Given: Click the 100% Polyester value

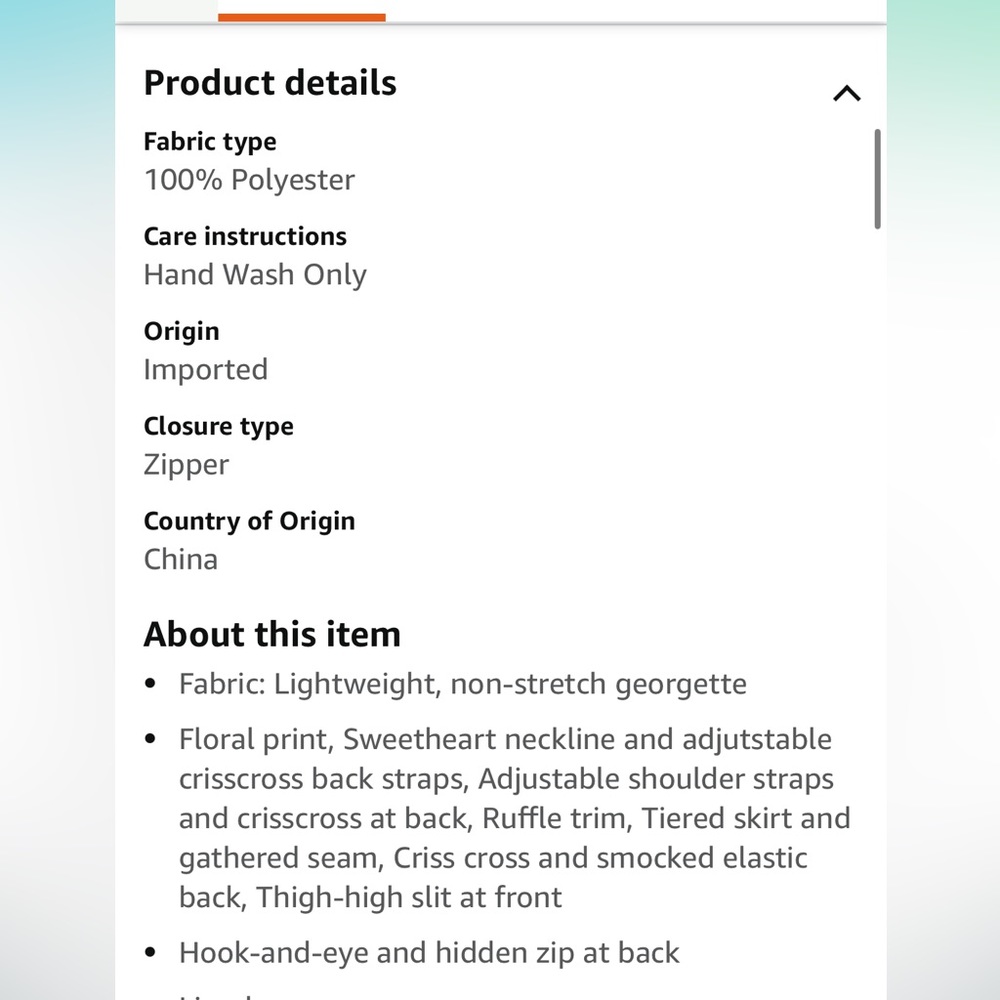Looking at the screenshot, I should pos(249,180).
